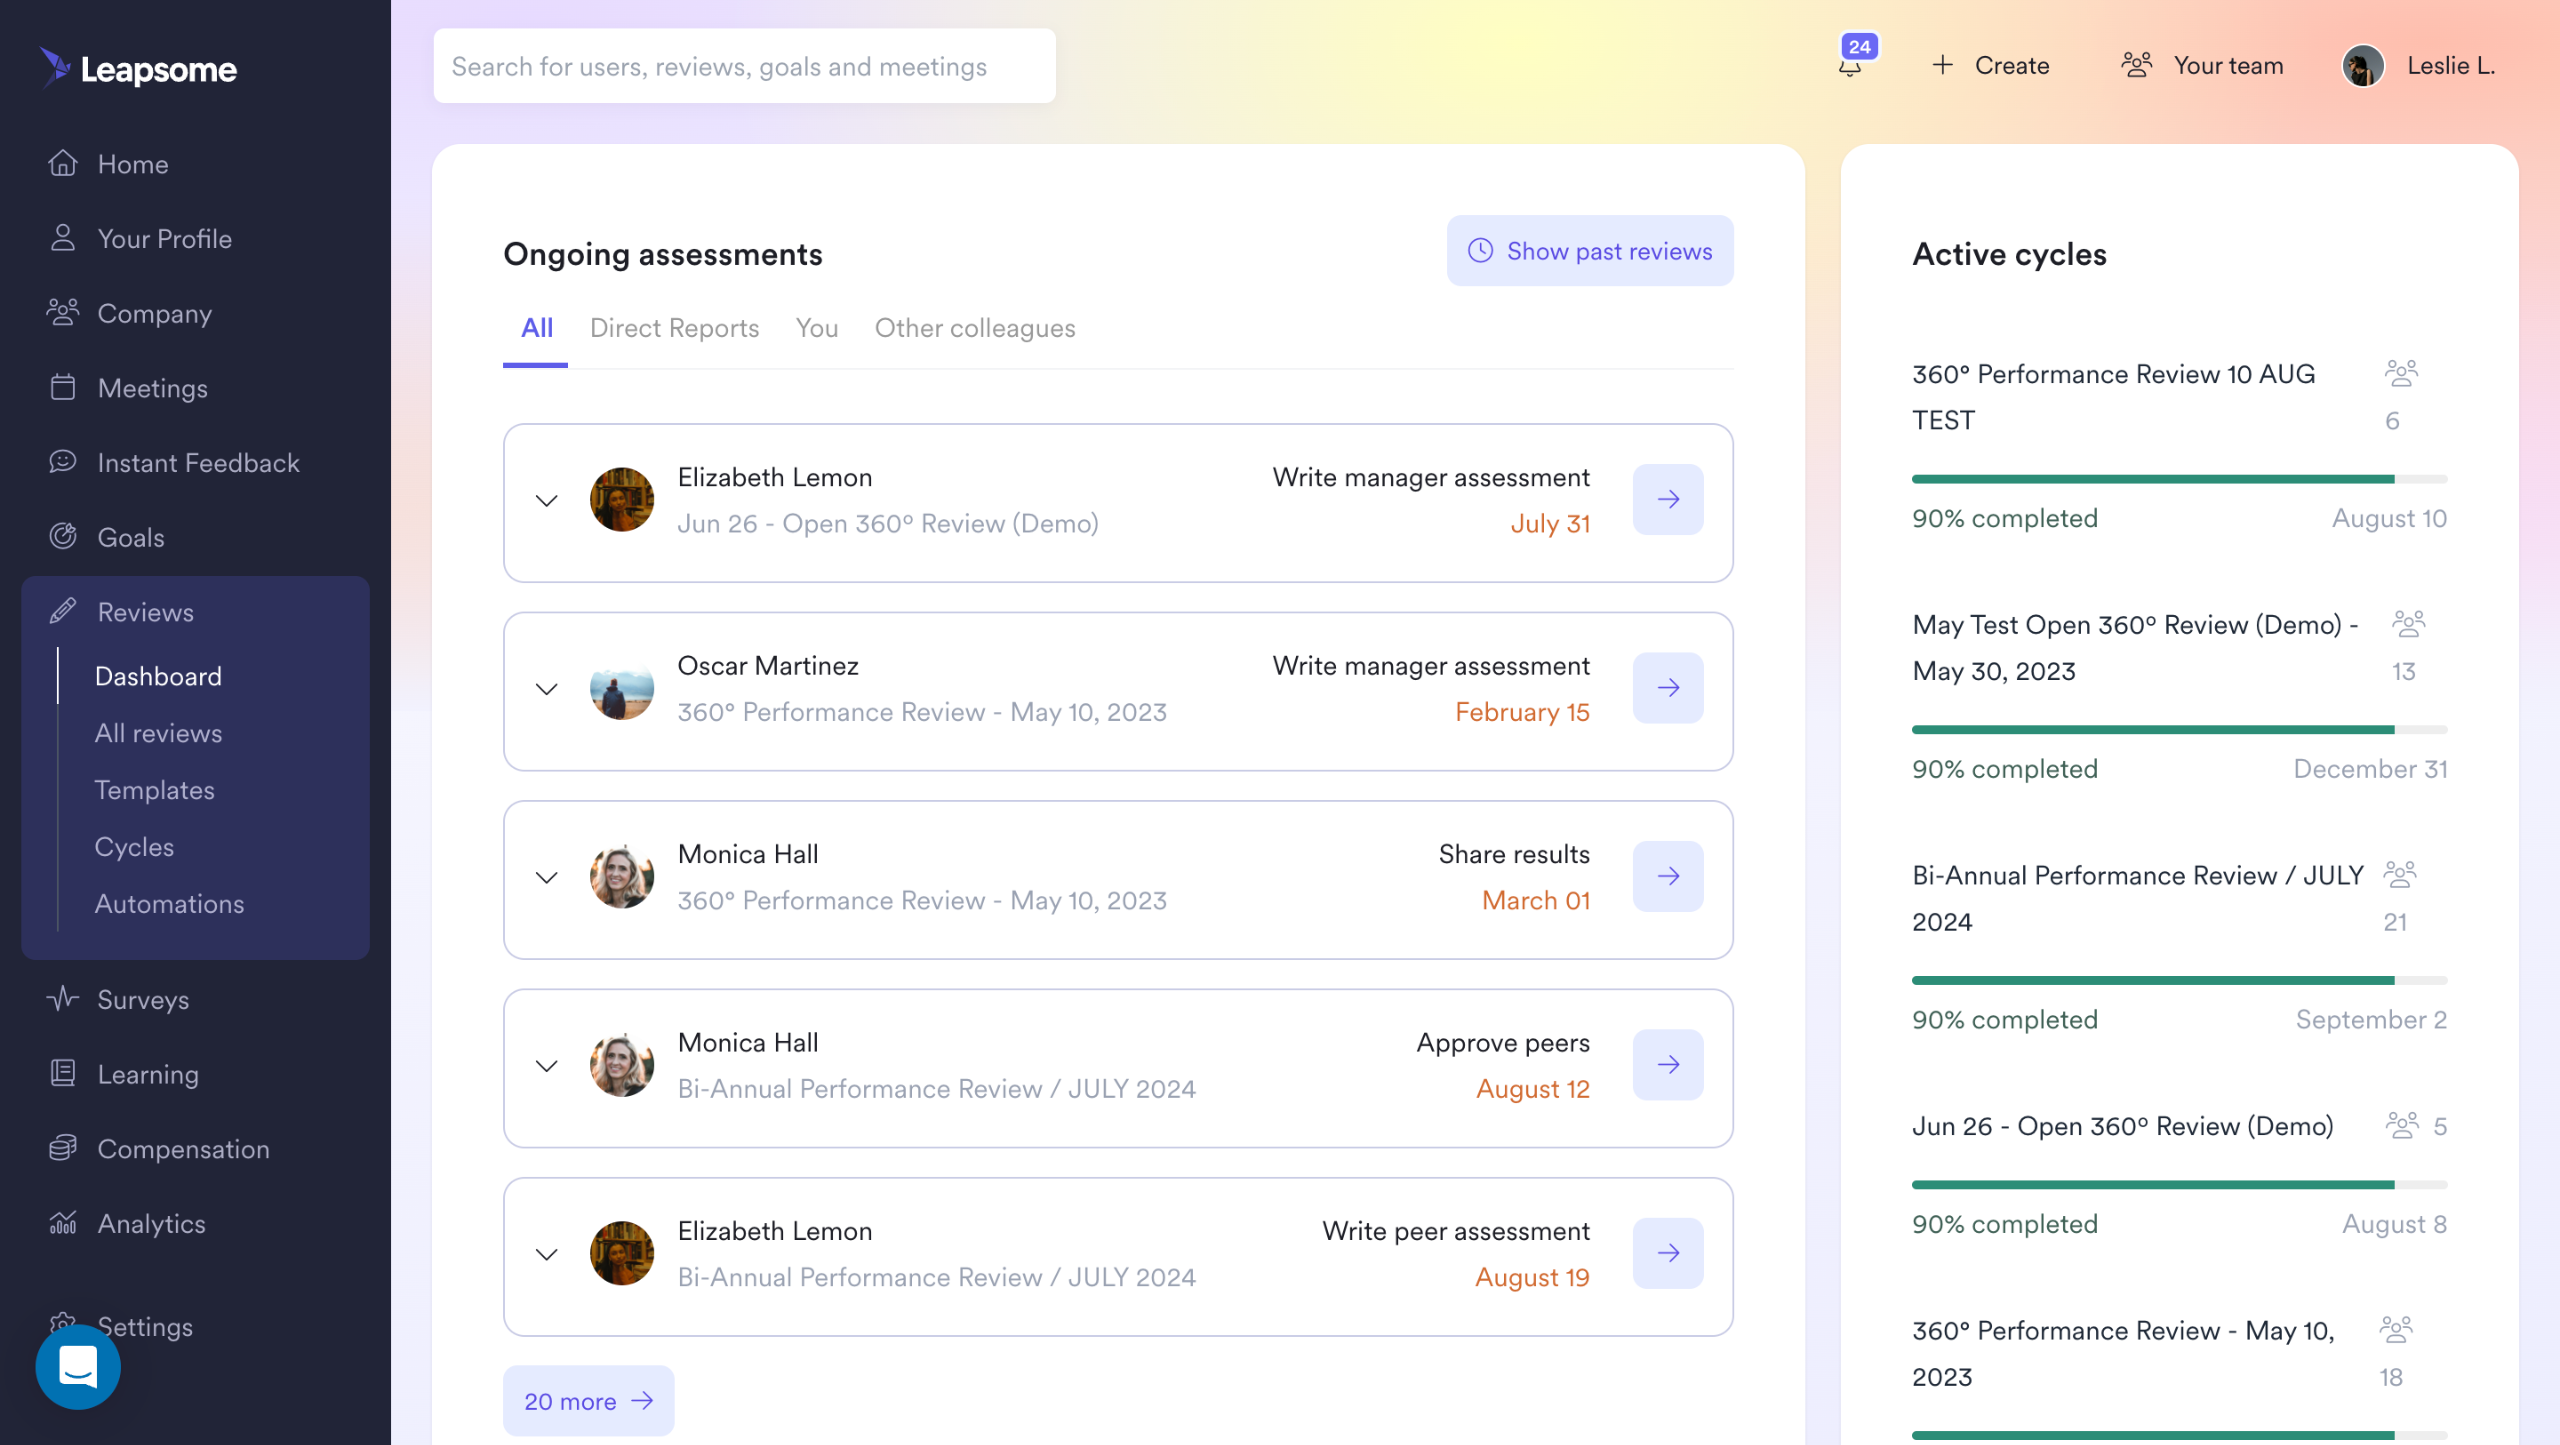Open the Cycles submenu item

pyautogui.click(x=134, y=847)
